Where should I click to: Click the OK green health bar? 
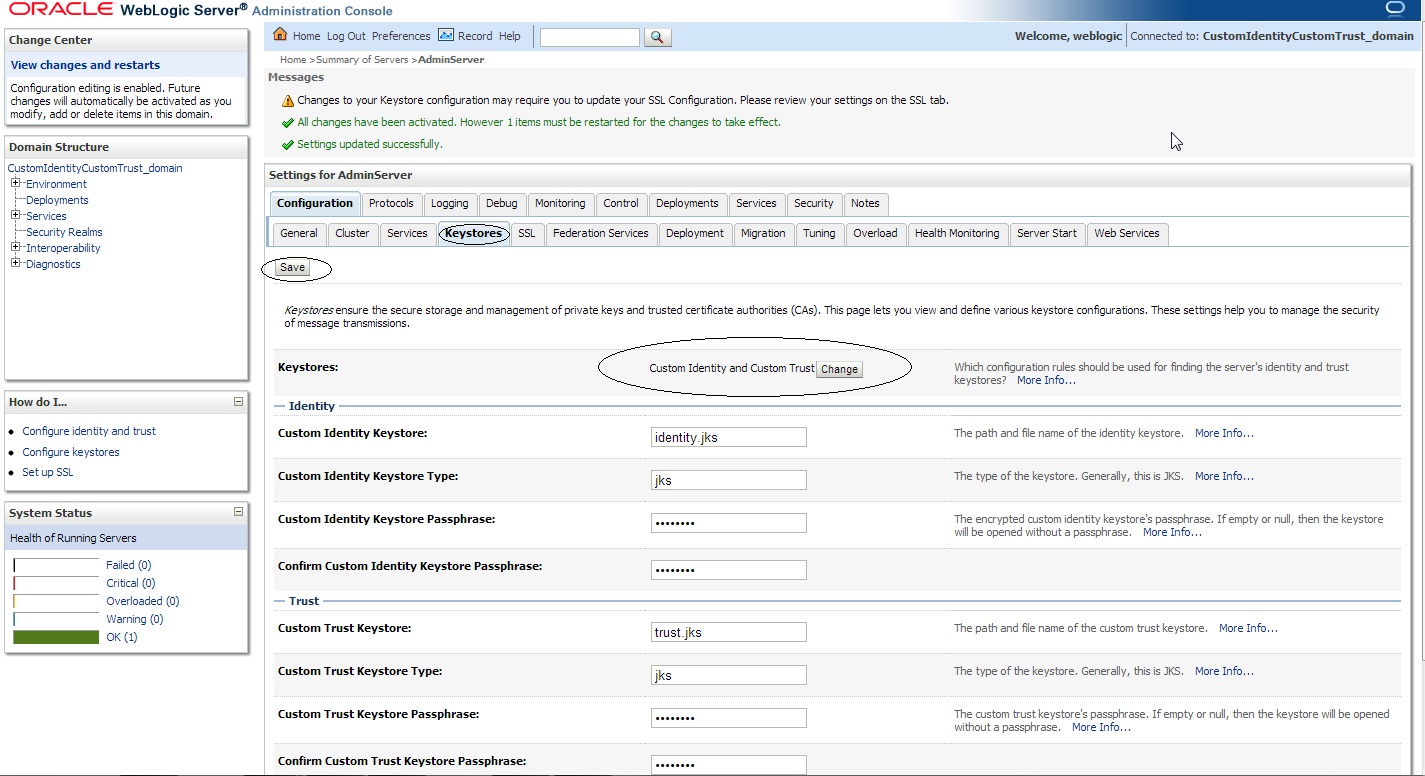(x=56, y=637)
